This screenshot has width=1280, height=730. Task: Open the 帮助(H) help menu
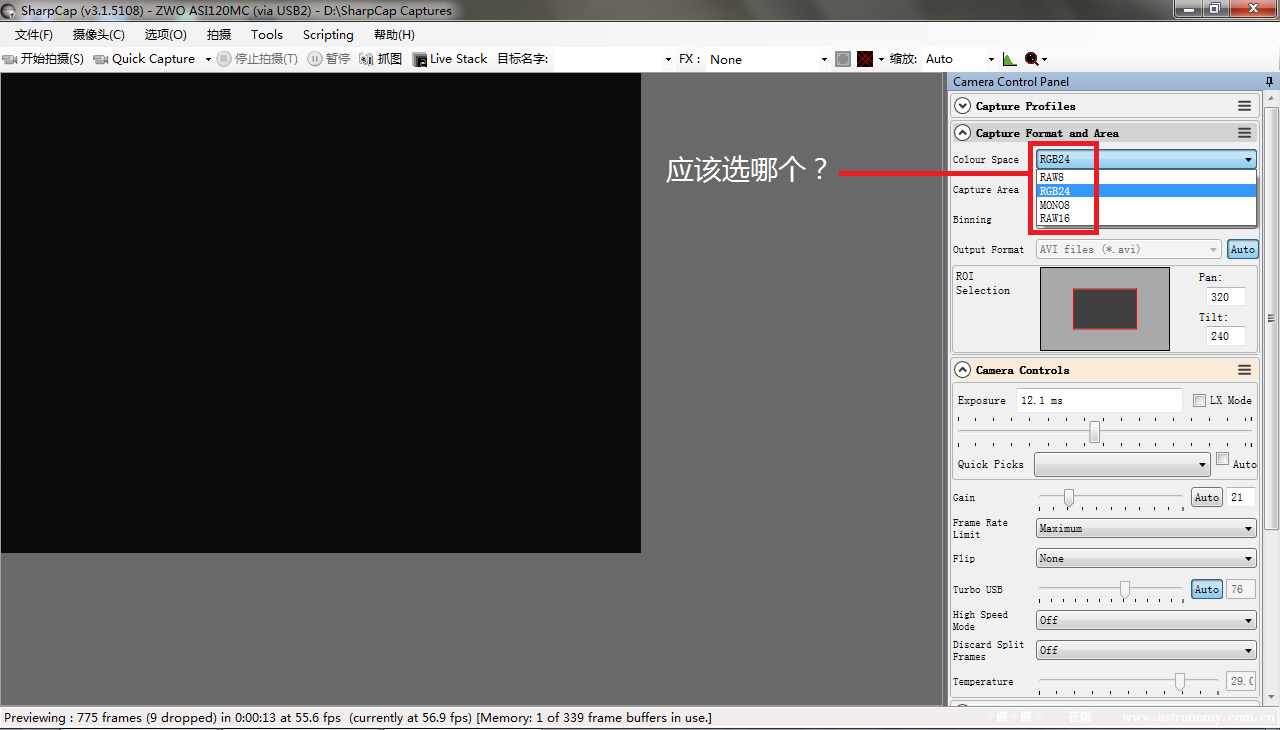[394, 34]
